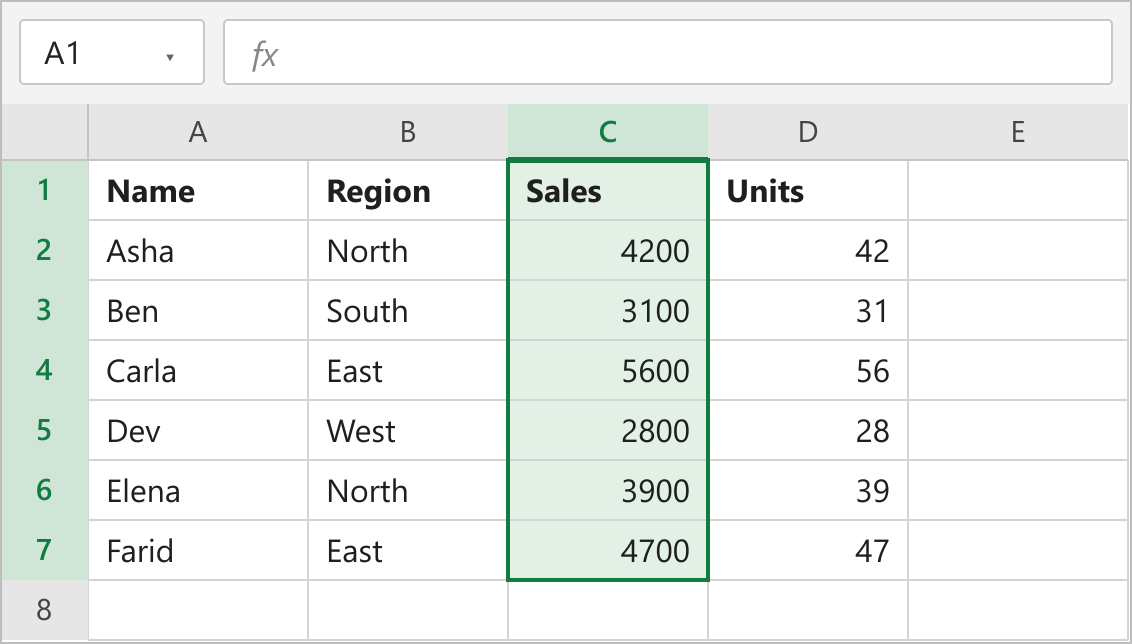Click the Sales header cell

tap(608, 190)
